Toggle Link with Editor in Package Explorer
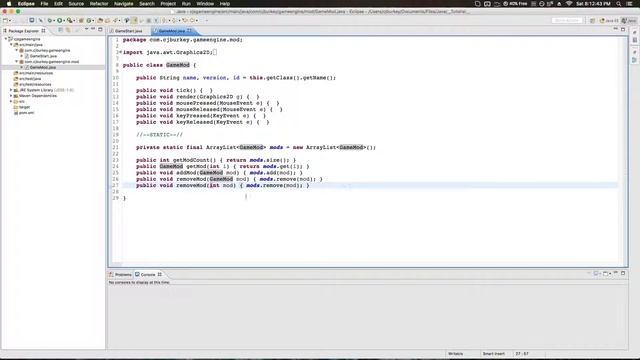 [x=68, y=30]
